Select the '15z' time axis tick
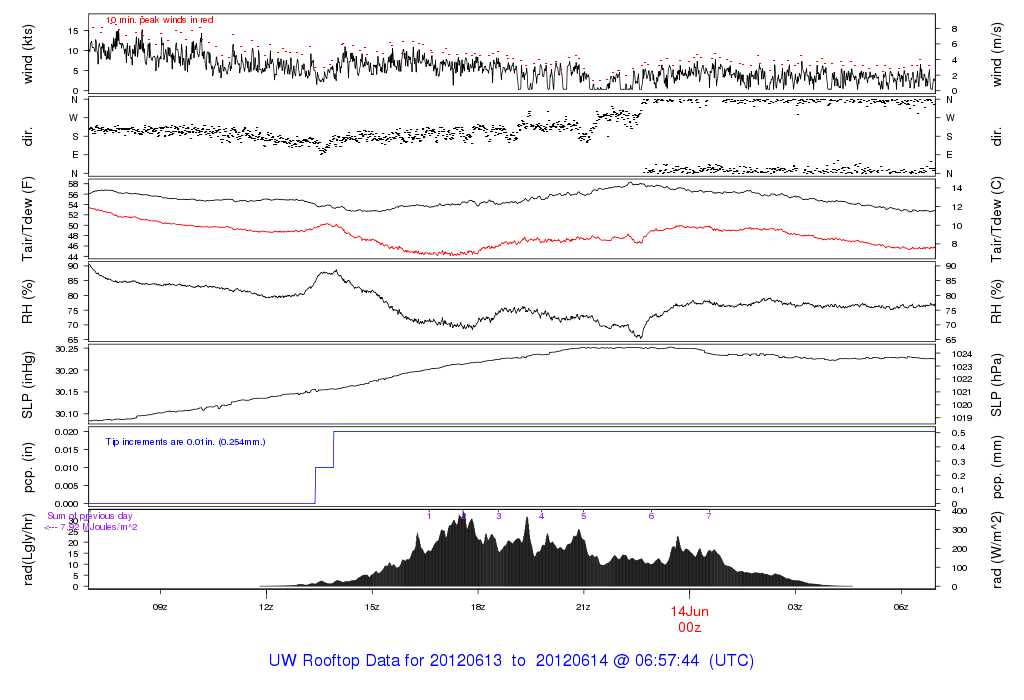 point(372,607)
